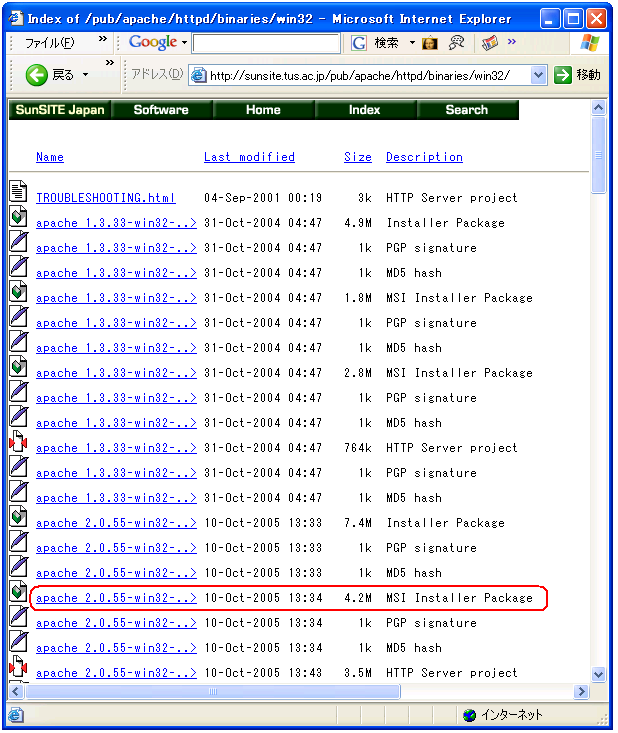Click into the Google toolbar search field

click(x=265, y=43)
